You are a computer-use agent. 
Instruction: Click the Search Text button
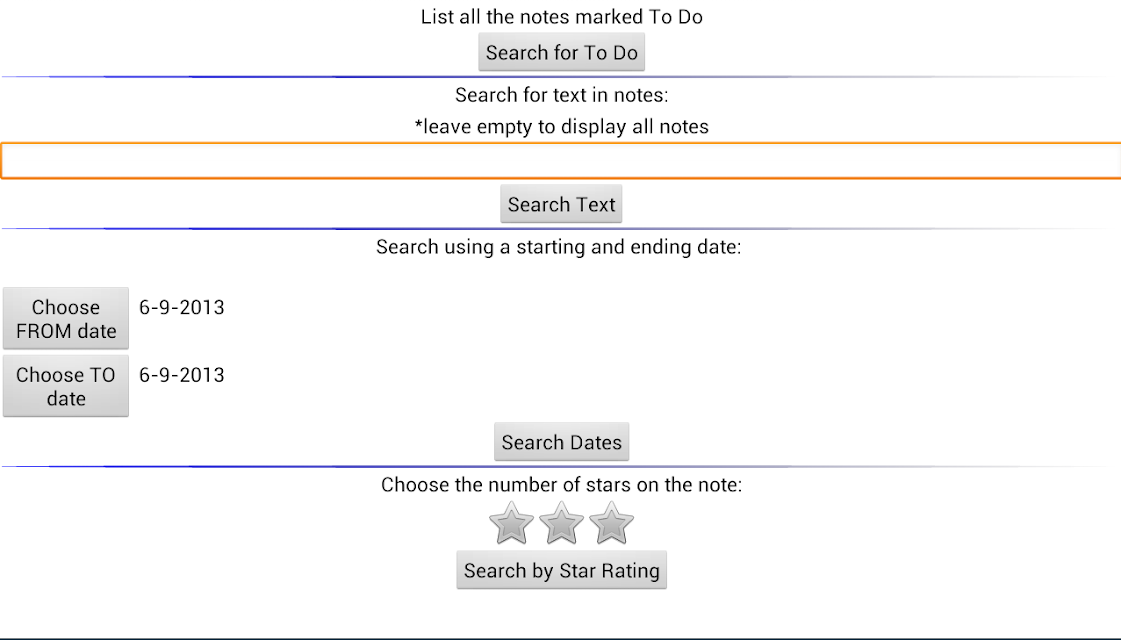[561, 205]
